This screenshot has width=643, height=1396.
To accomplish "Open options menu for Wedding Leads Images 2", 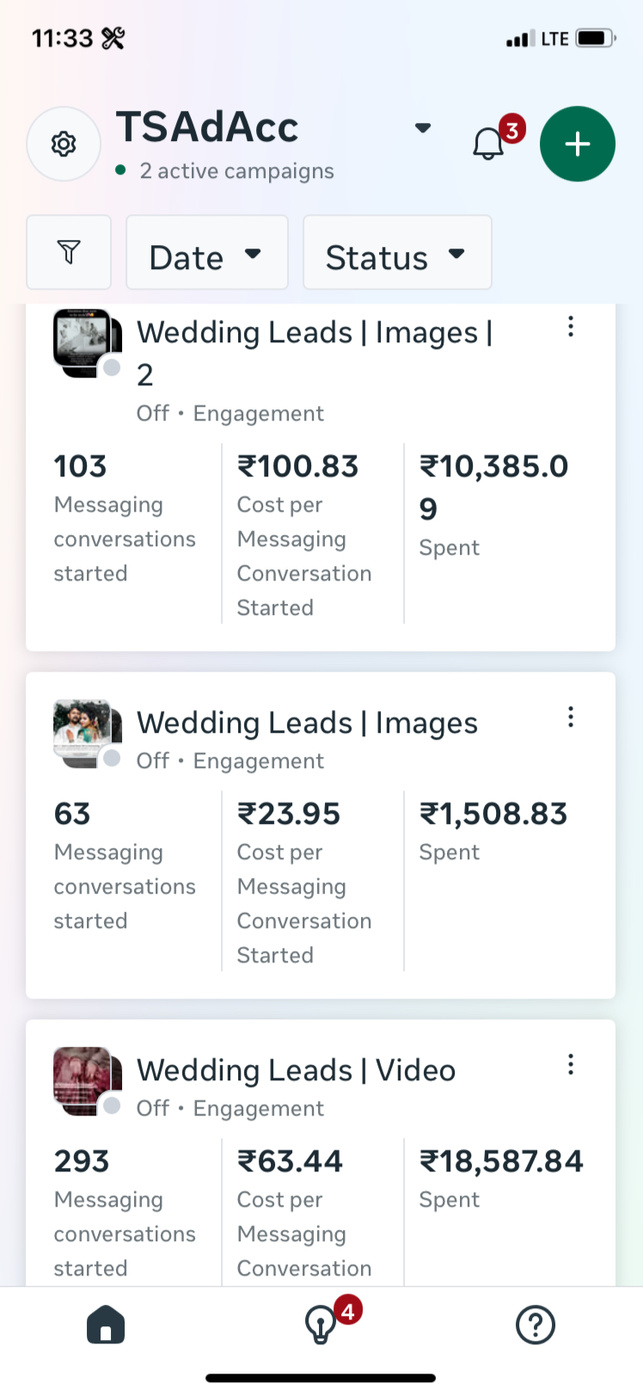I will coord(570,326).
